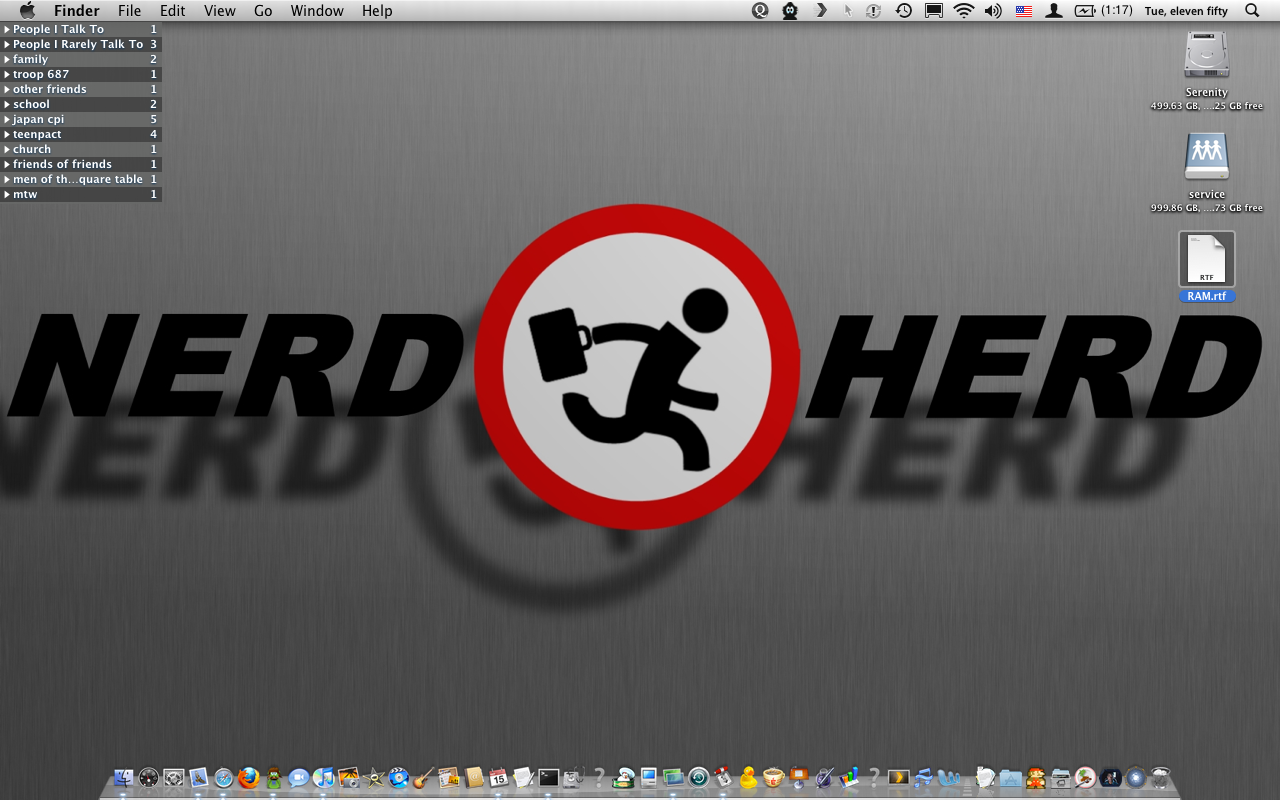Screen dimensions: 1280x800
Task: Launch iDVD disc icon in dock
Action: 398,777
